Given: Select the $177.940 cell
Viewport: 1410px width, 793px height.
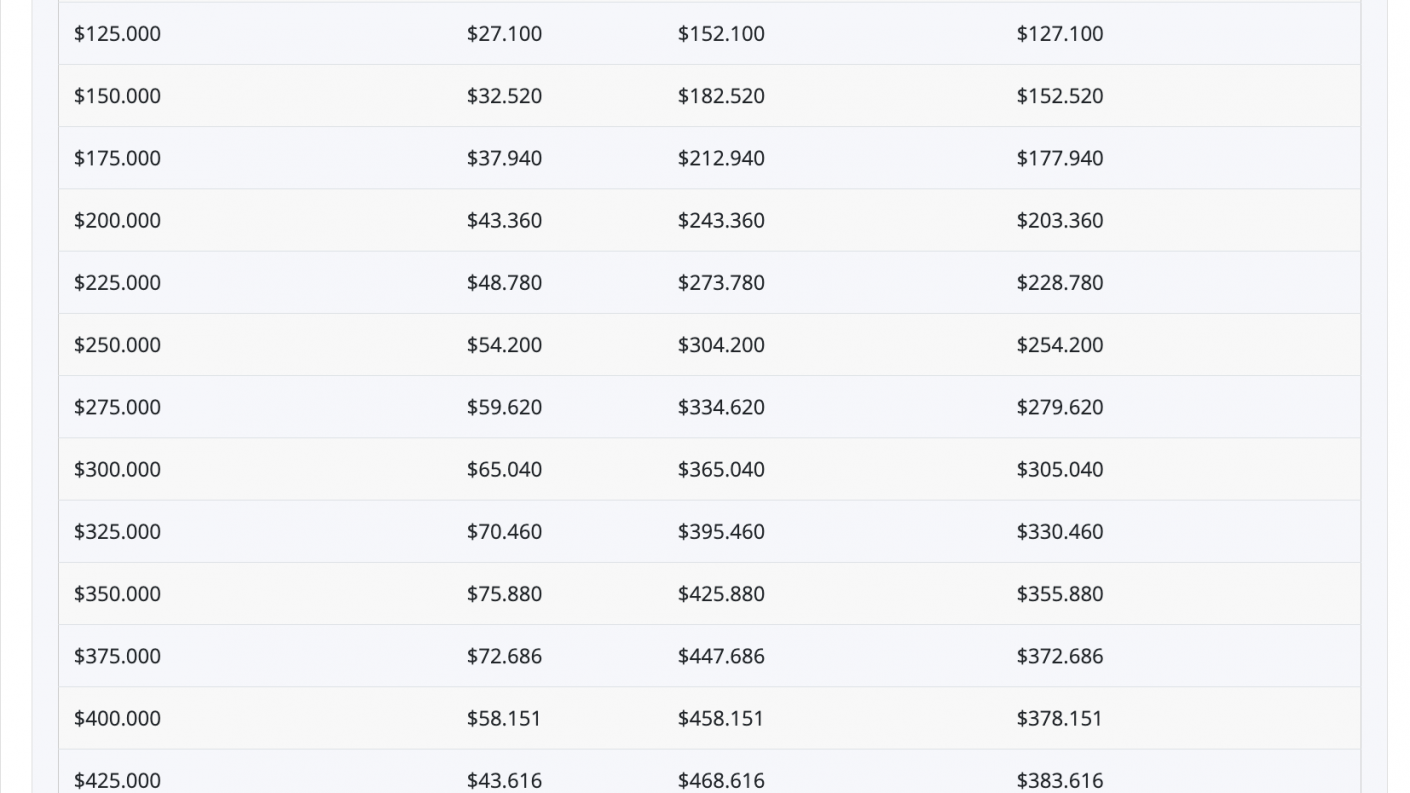Looking at the screenshot, I should [x=1060, y=158].
